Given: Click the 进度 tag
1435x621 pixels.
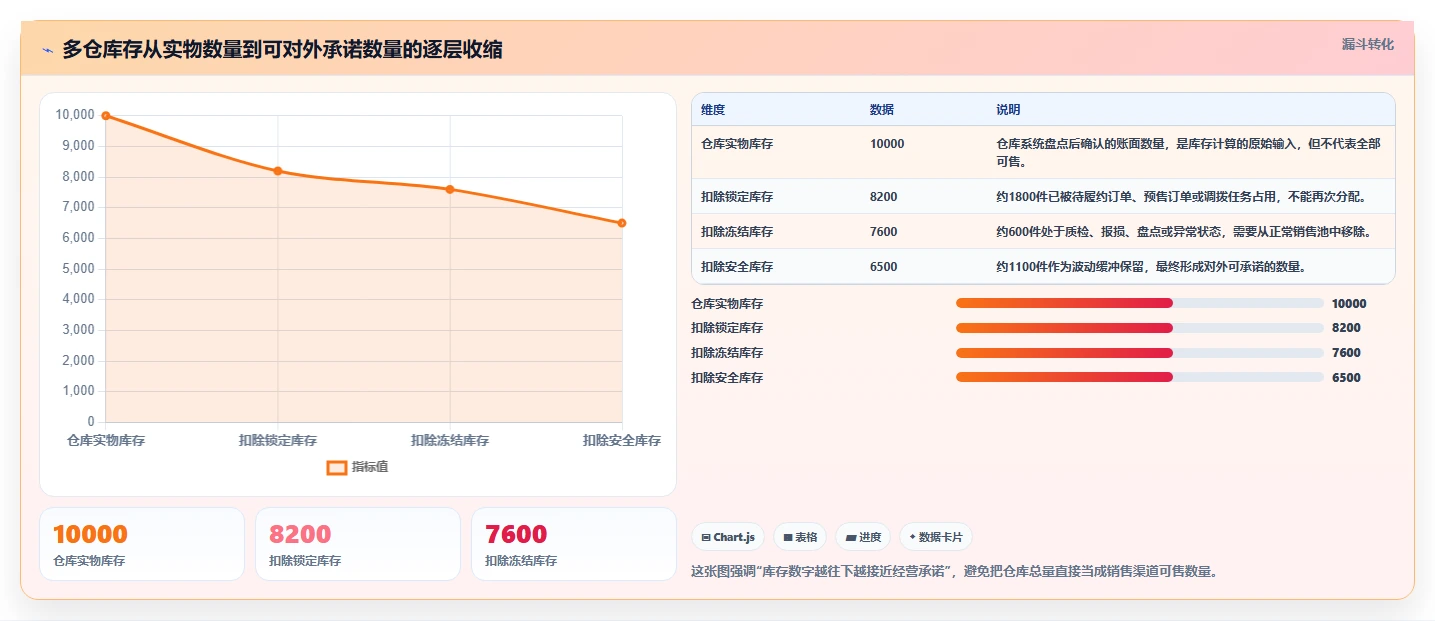Looking at the screenshot, I should [863, 537].
